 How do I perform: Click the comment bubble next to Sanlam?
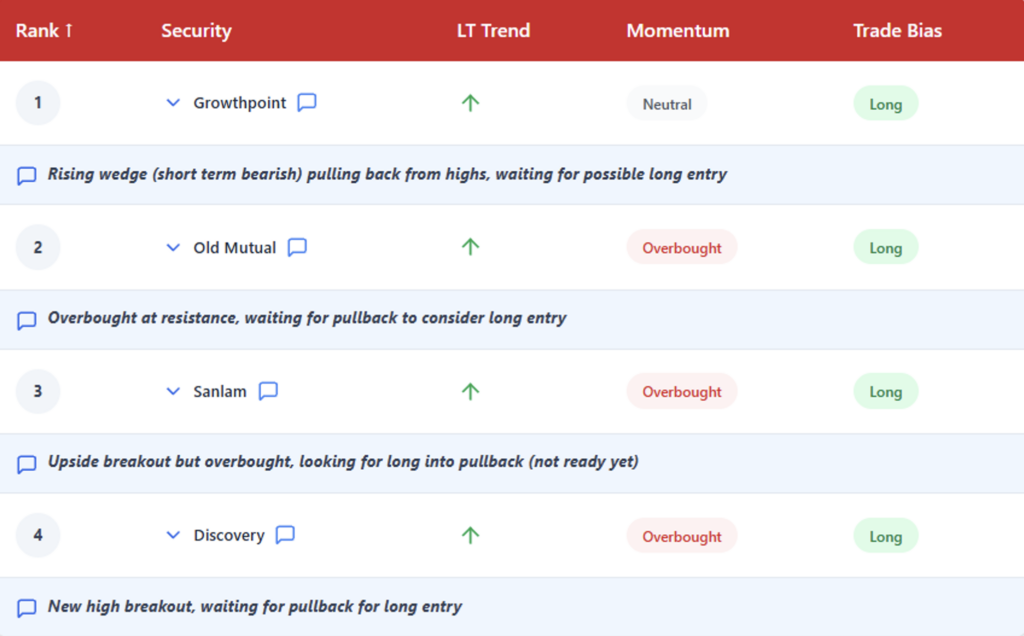coord(268,391)
